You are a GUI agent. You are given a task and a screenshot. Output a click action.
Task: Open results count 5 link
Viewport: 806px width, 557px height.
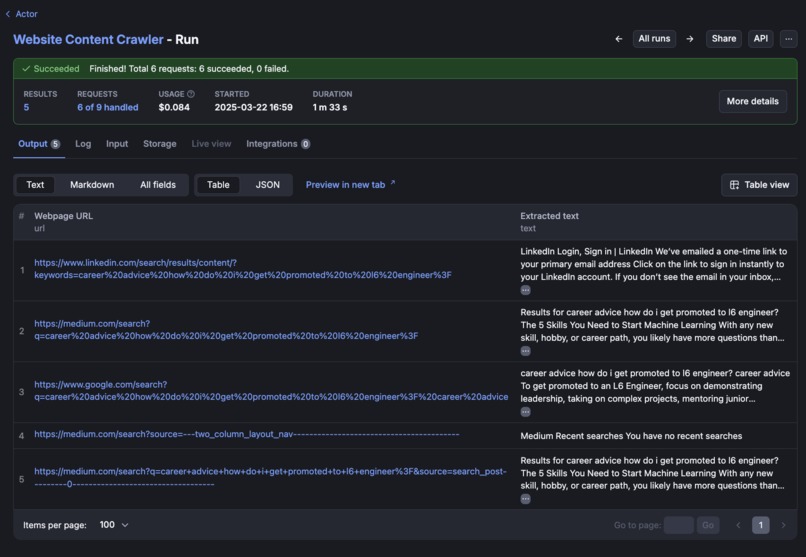pos(26,107)
